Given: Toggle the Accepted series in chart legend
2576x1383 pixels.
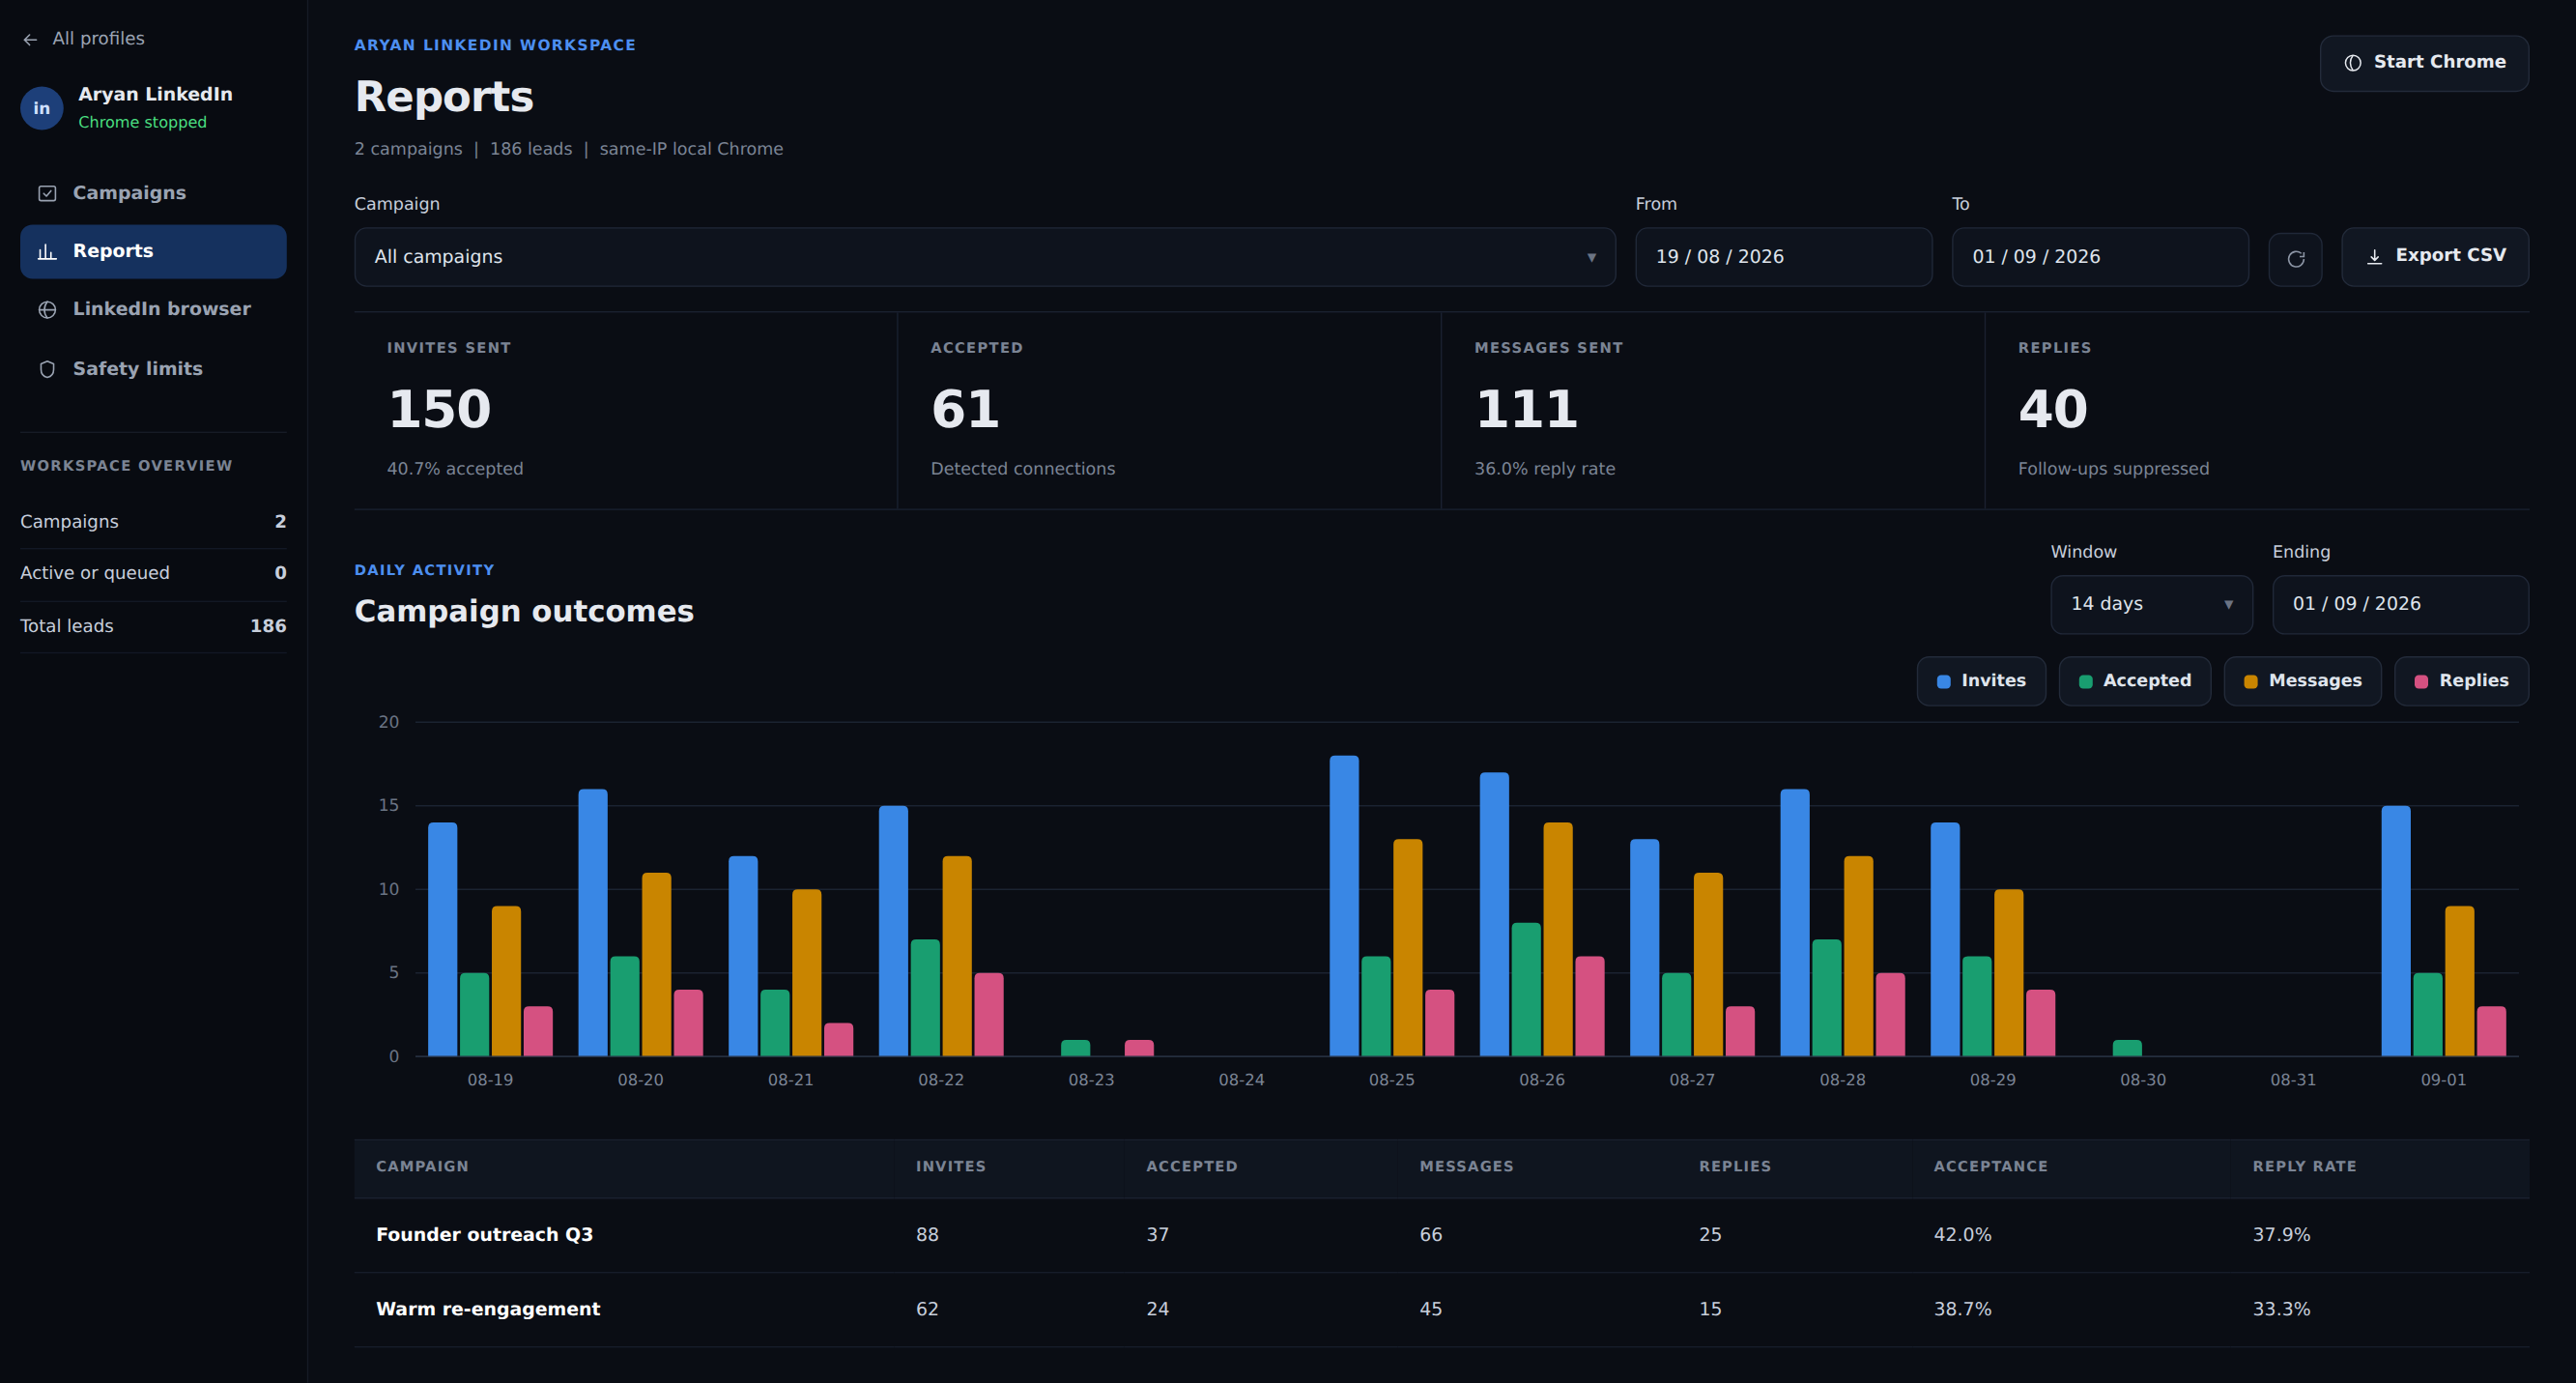Looking at the screenshot, I should pyautogui.click(x=2135, y=681).
